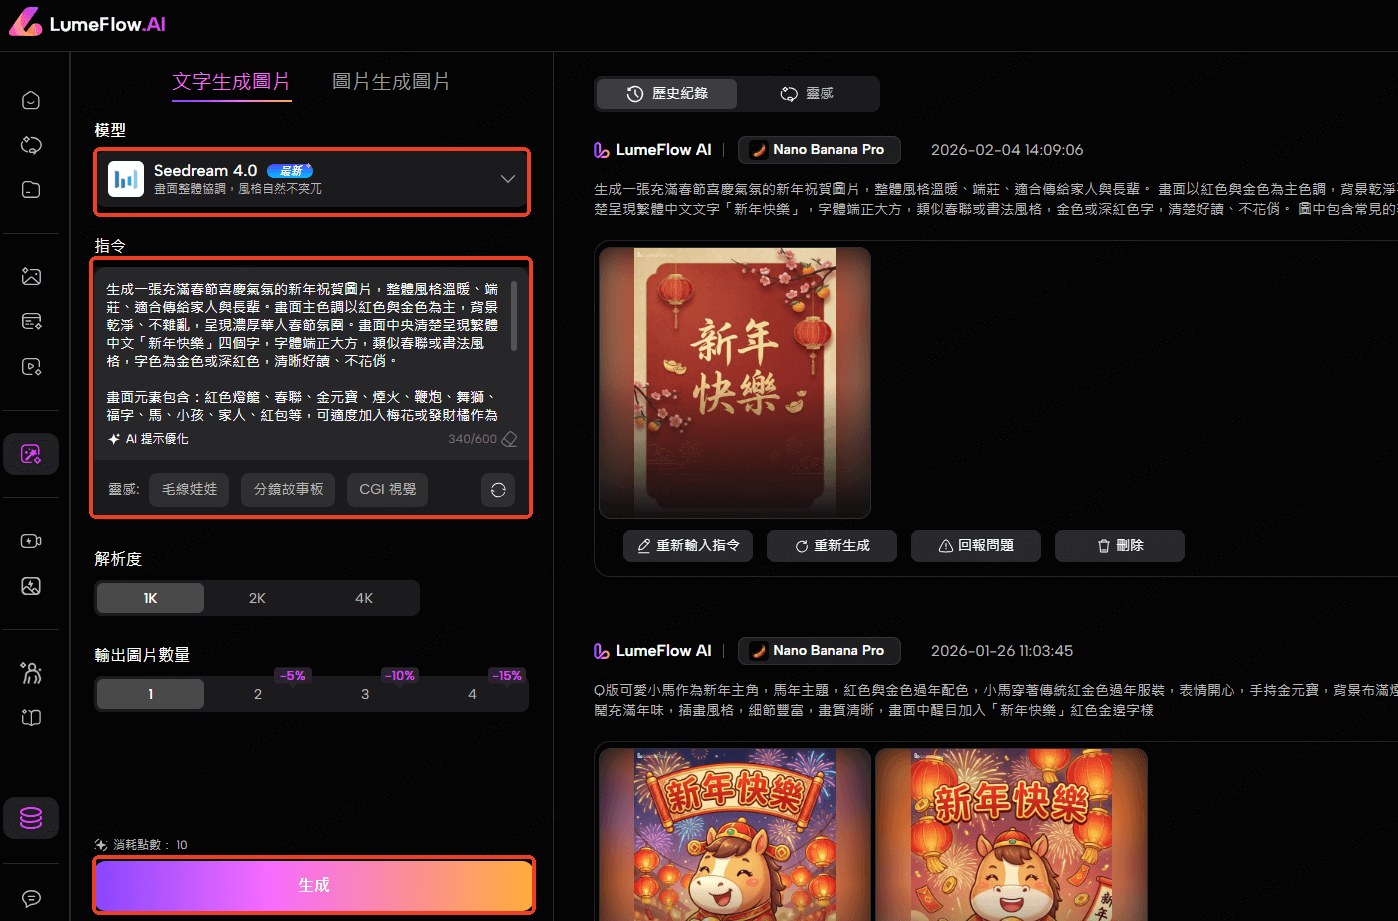The width and height of the screenshot is (1398, 921).
Task: Click the 生成 generate button
Action: [x=313, y=885]
